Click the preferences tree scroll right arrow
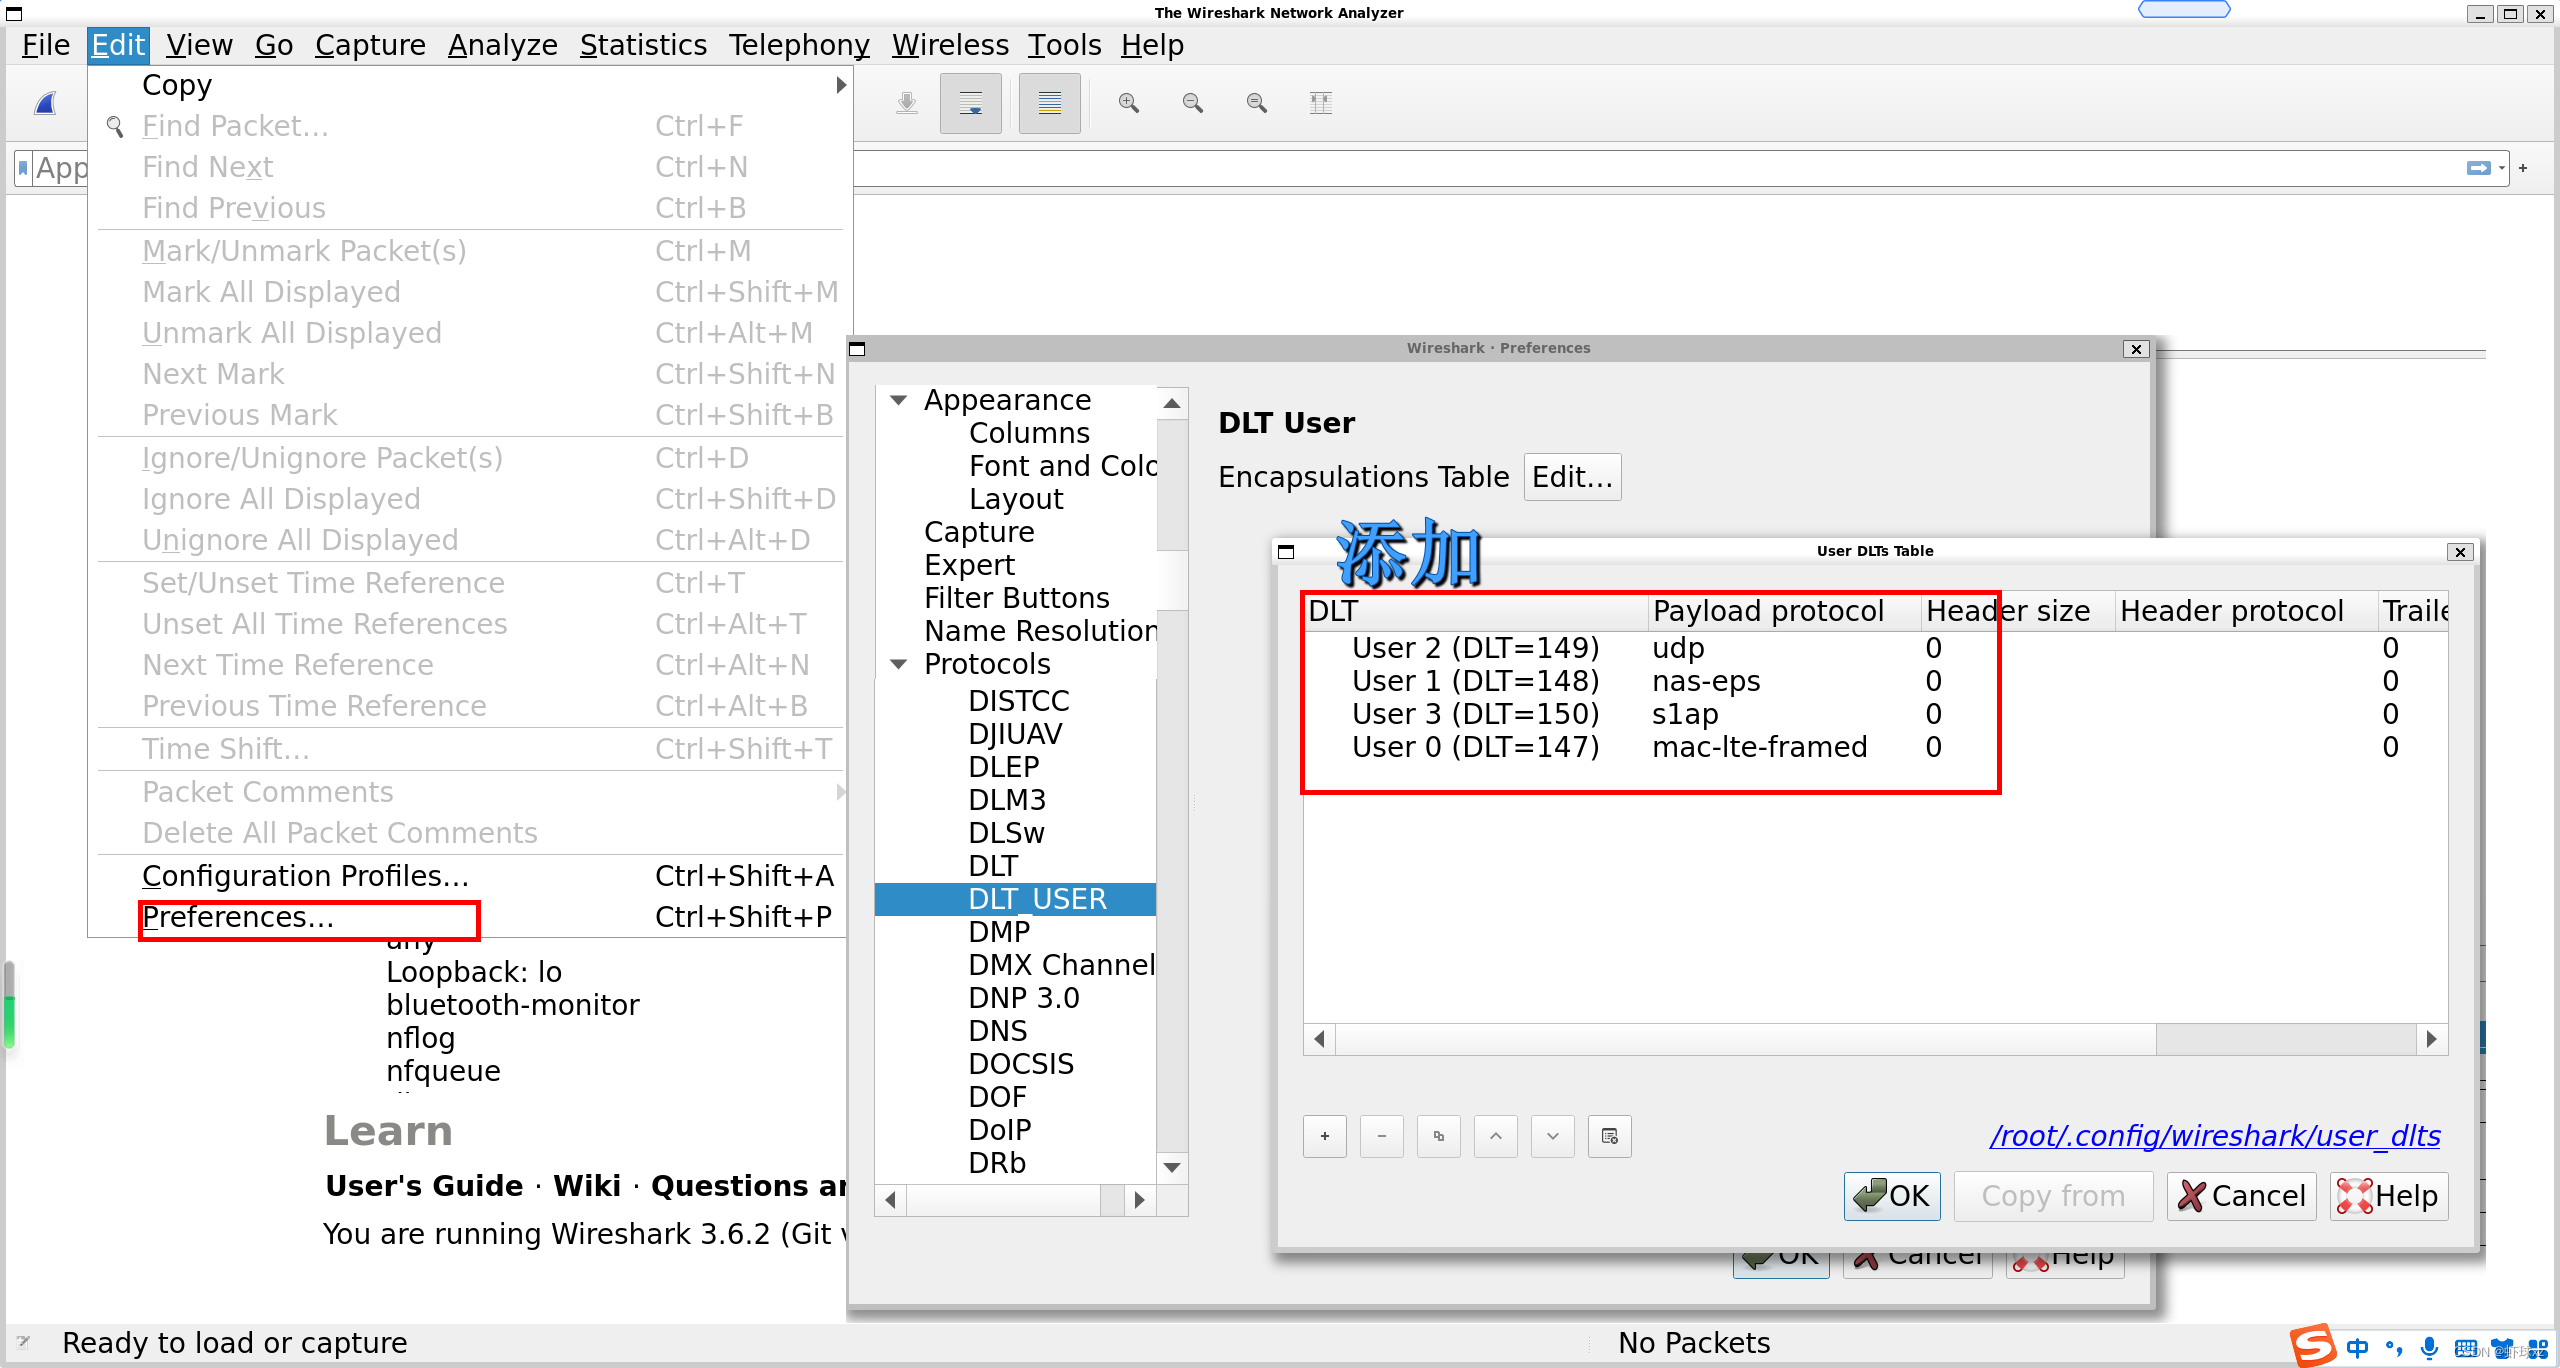The width and height of the screenshot is (2560, 1368). pyautogui.click(x=1139, y=1199)
